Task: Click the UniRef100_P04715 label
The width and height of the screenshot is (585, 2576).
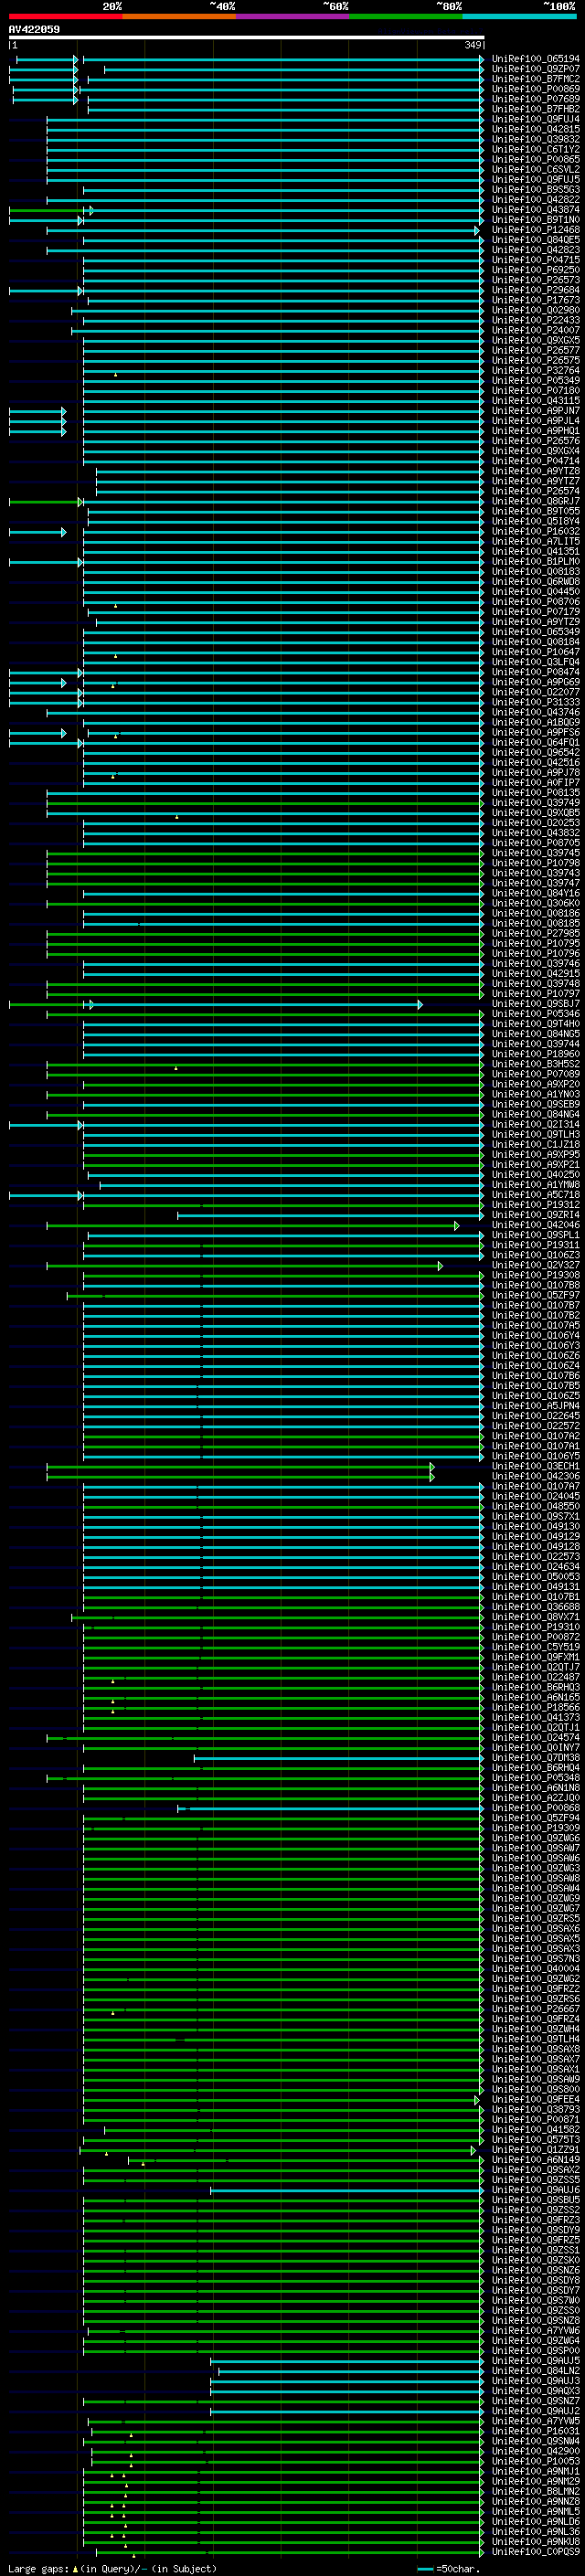Action: pos(536,260)
